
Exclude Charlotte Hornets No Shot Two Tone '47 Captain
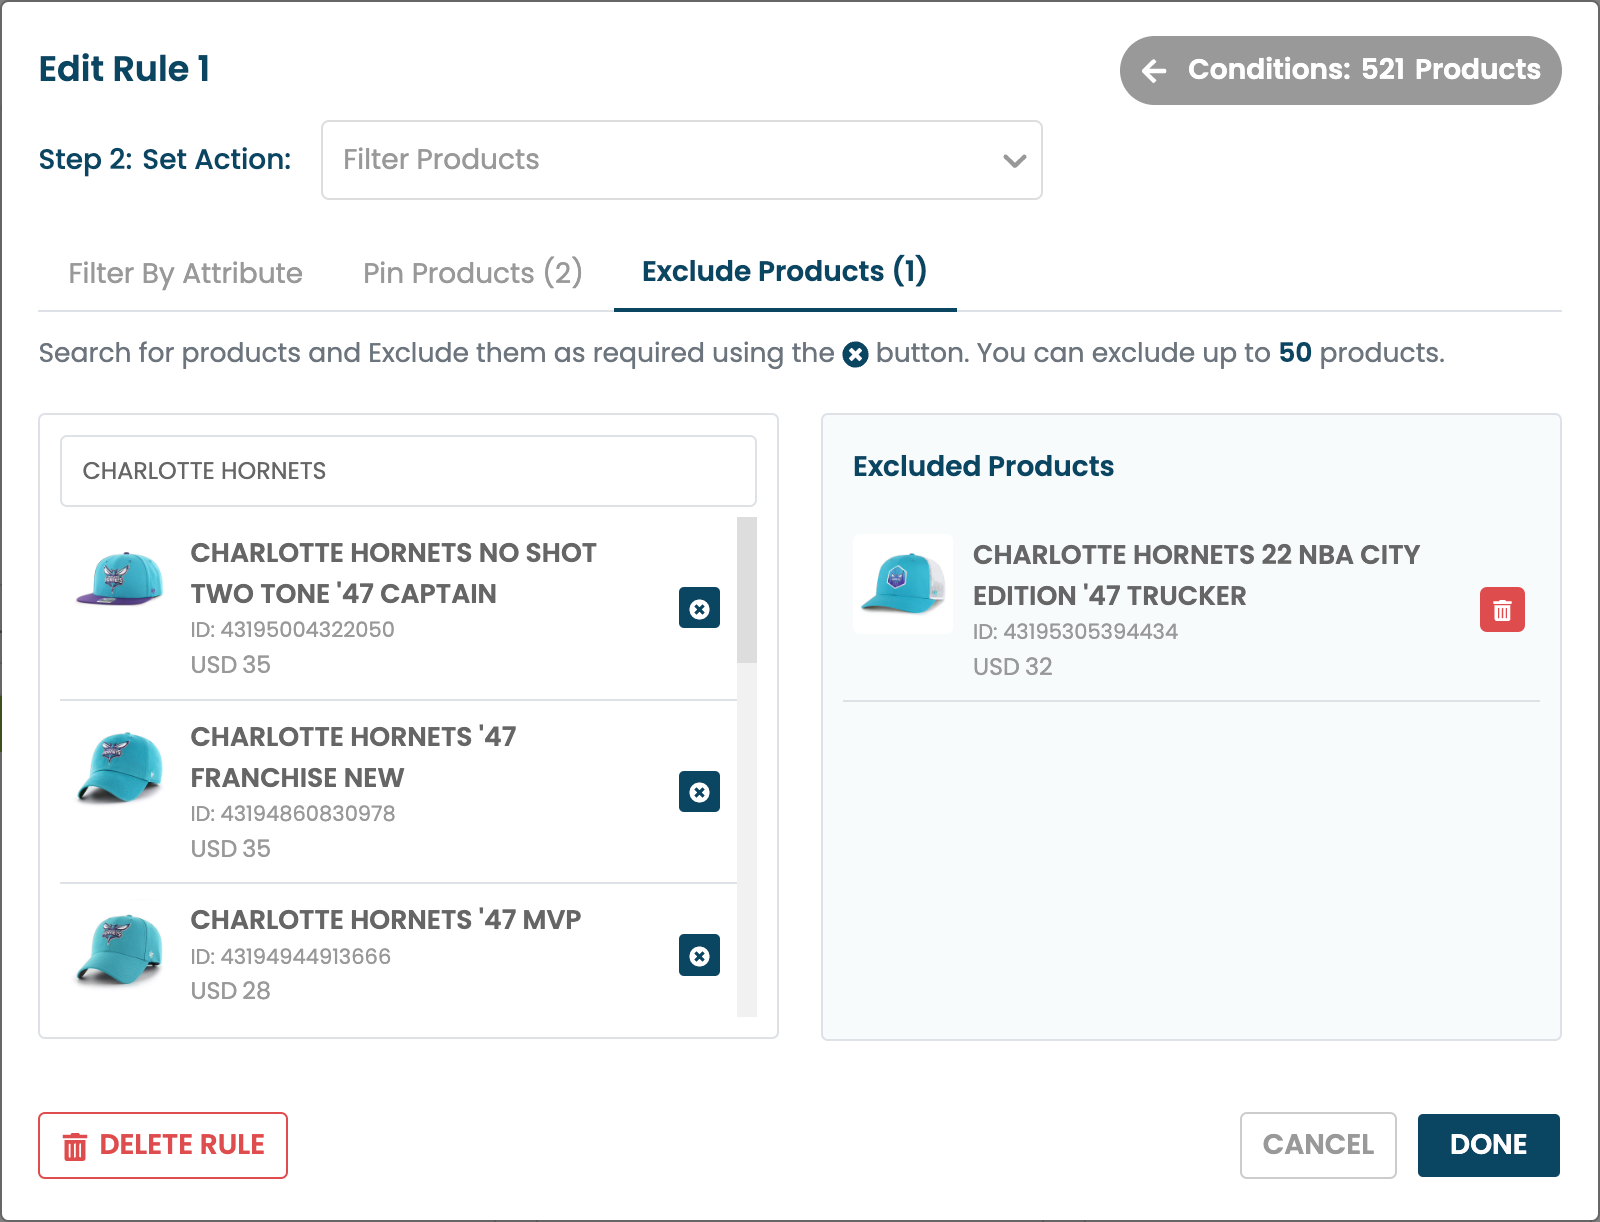[x=699, y=608]
